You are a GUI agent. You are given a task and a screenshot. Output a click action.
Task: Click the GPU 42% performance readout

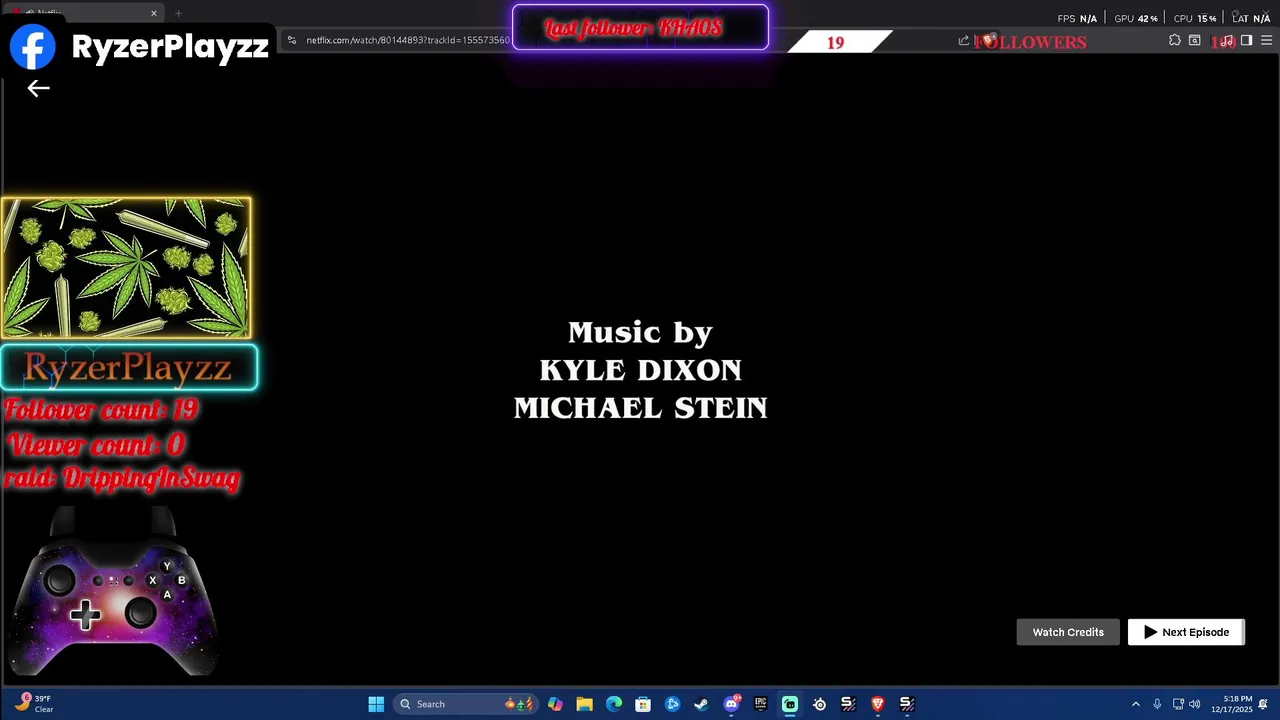click(x=1136, y=18)
